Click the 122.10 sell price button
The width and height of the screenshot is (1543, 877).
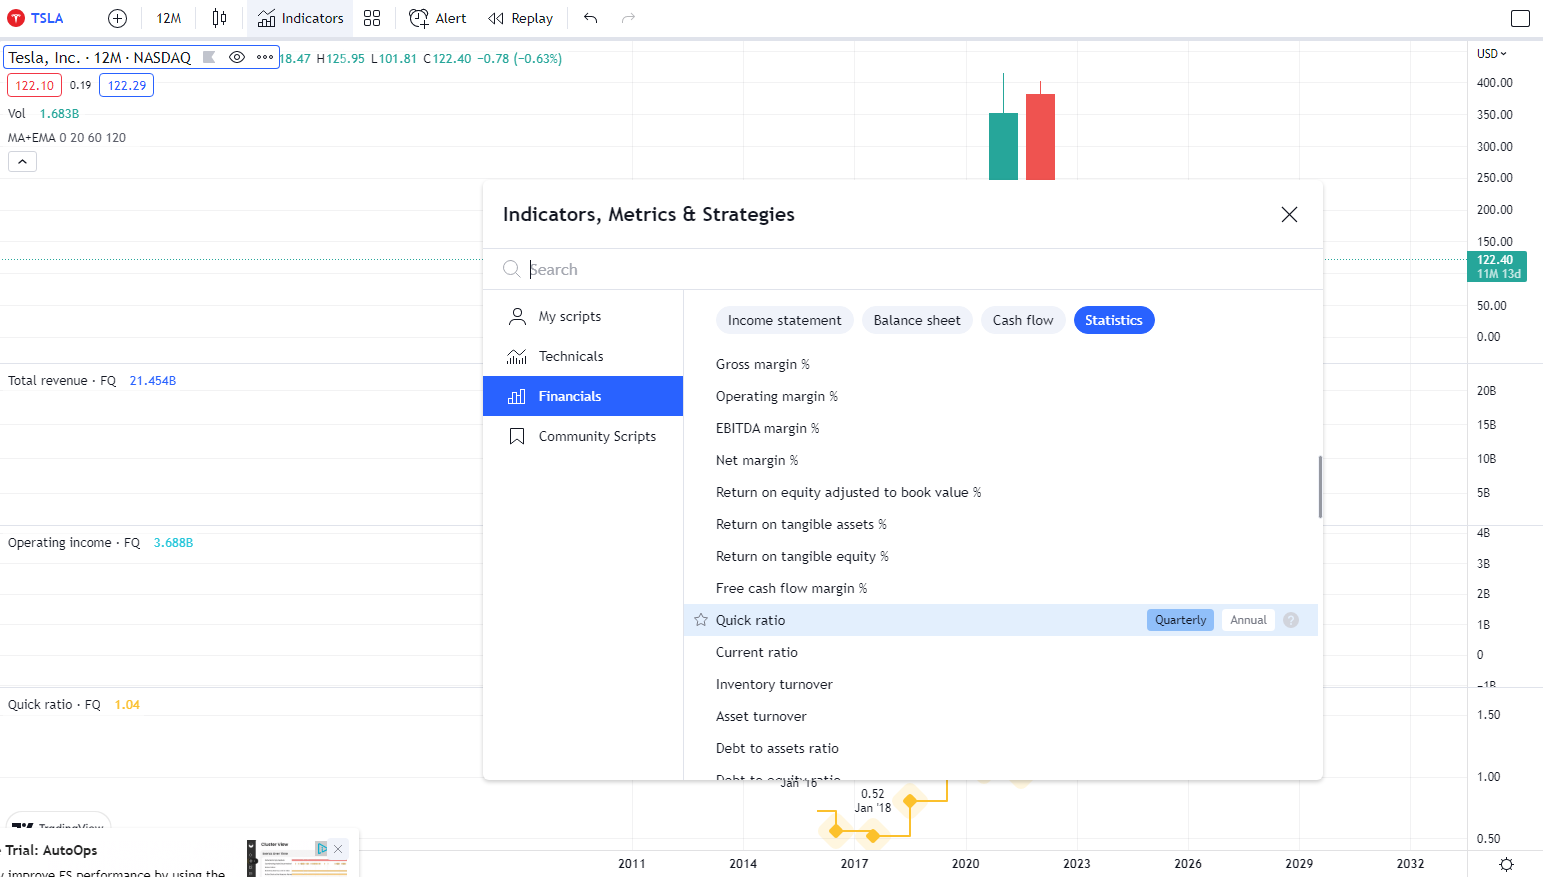35,85
